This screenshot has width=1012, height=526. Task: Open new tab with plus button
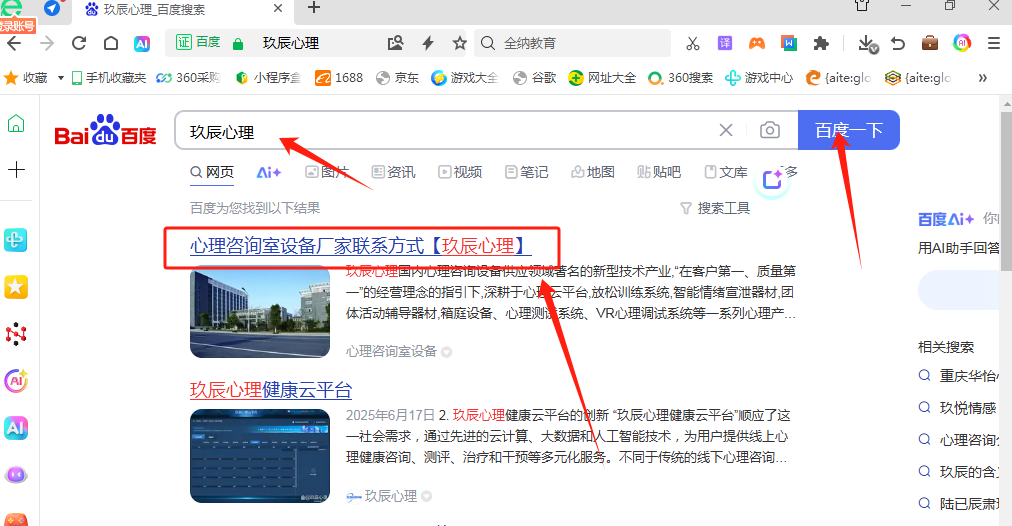tap(314, 8)
